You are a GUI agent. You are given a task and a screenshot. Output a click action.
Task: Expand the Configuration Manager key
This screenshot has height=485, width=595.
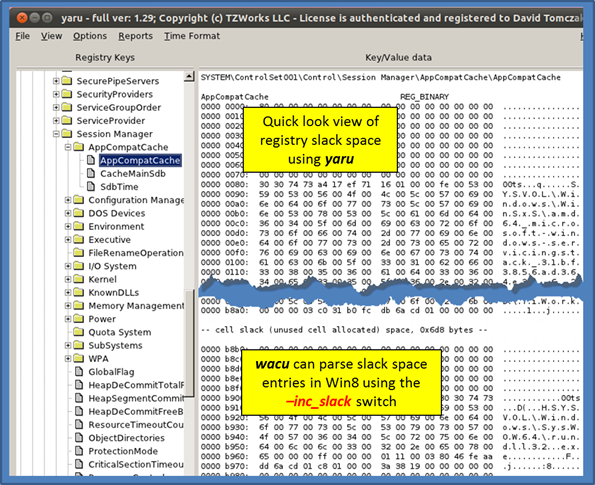click(x=68, y=200)
